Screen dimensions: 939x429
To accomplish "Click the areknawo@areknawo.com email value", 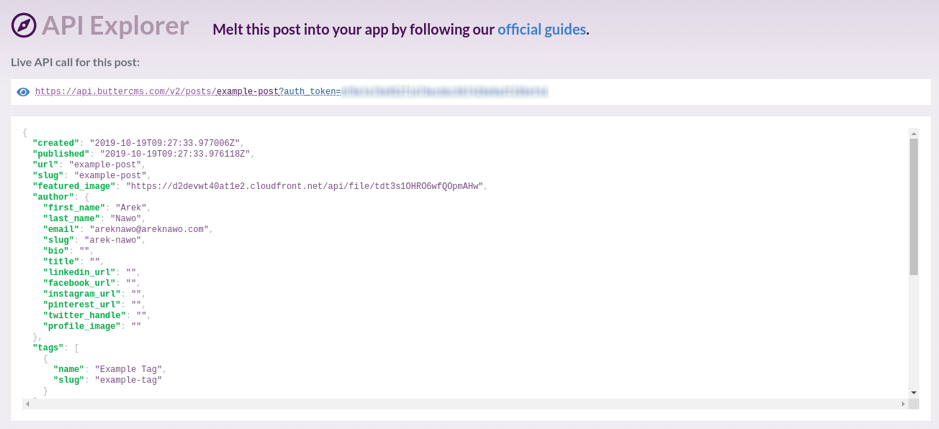I will click(x=150, y=229).
